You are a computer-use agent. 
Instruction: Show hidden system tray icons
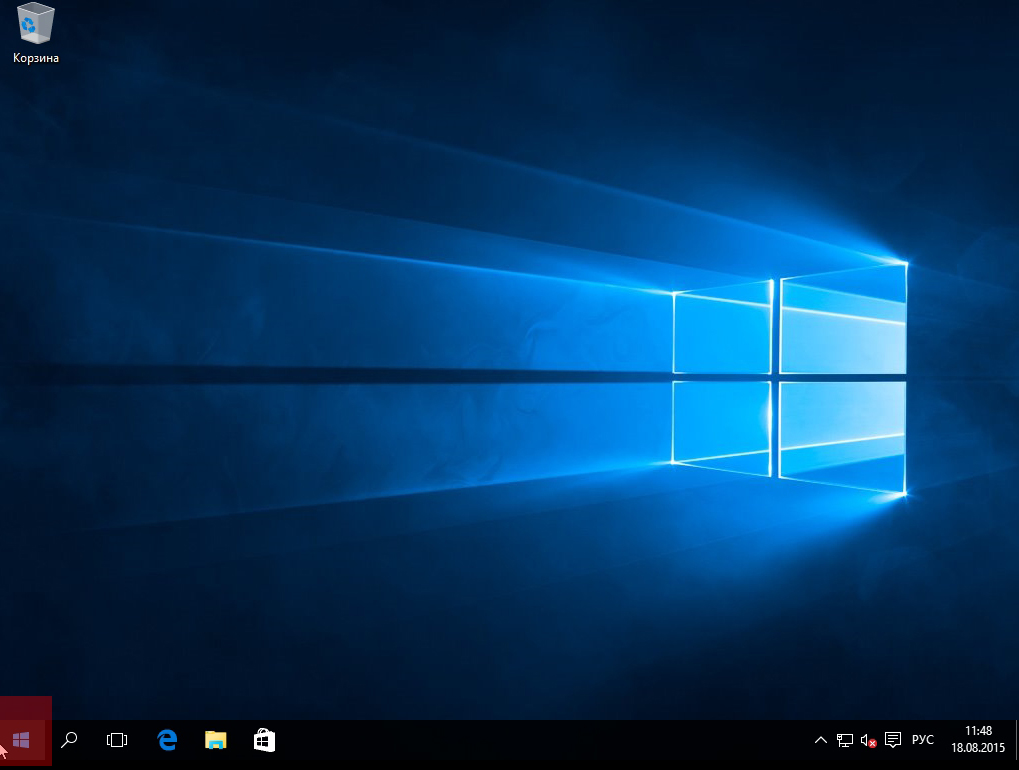pos(821,740)
